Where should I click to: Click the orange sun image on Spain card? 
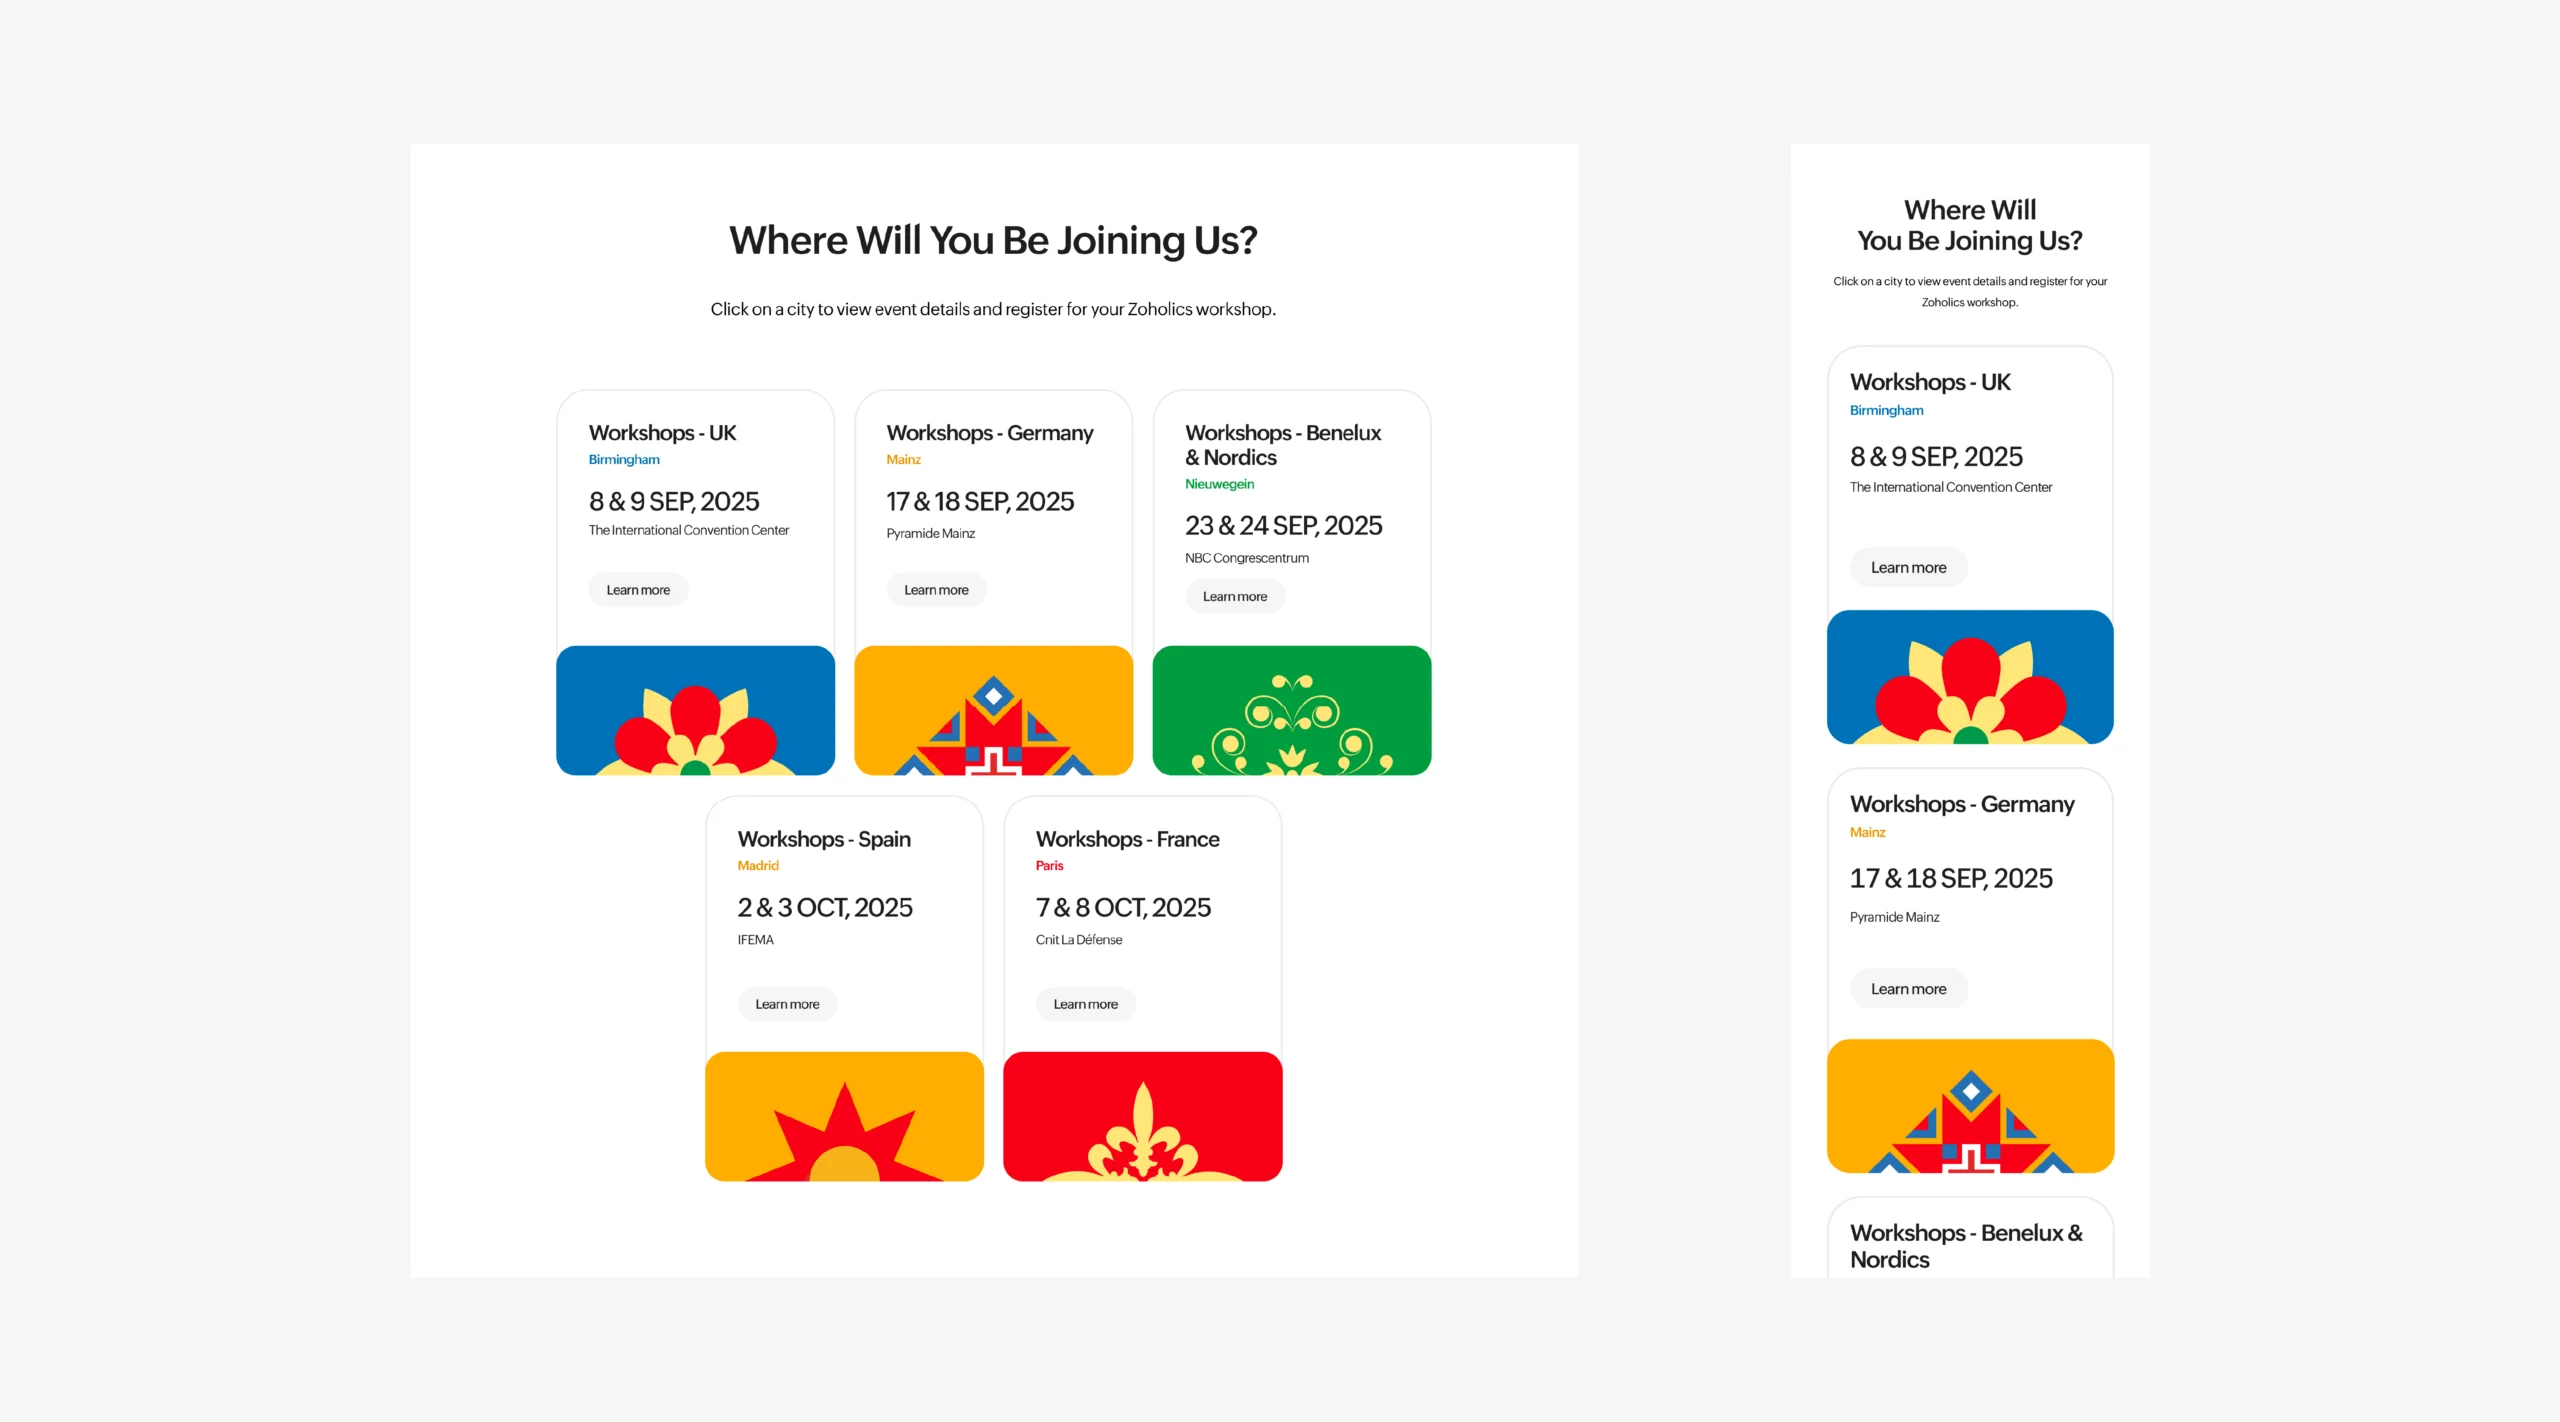click(844, 1116)
